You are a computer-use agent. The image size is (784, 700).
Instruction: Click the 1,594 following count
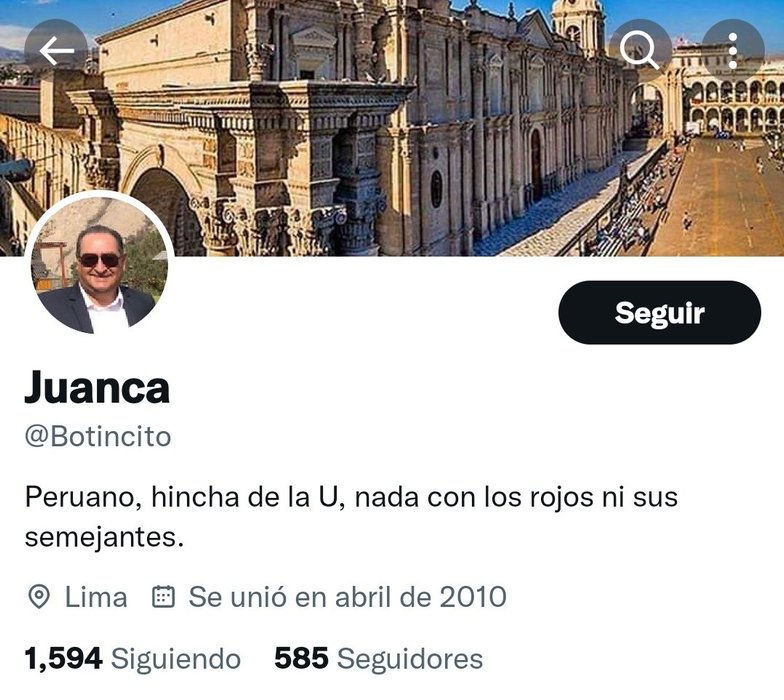coord(64,658)
